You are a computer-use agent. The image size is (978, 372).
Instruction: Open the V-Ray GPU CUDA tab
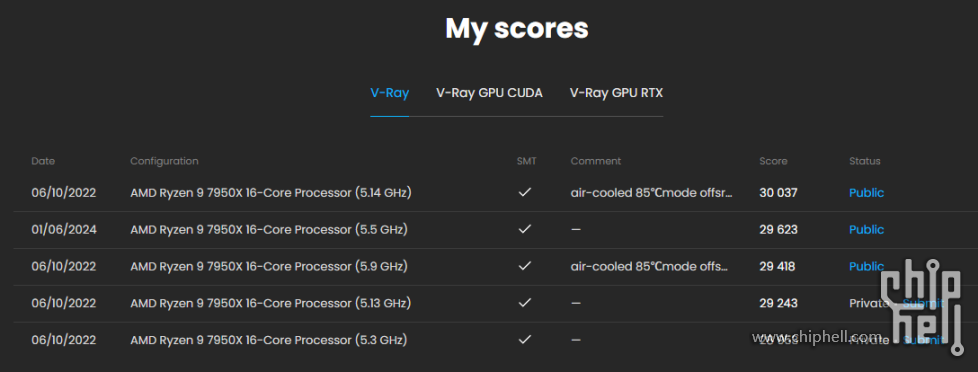(x=489, y=93)
